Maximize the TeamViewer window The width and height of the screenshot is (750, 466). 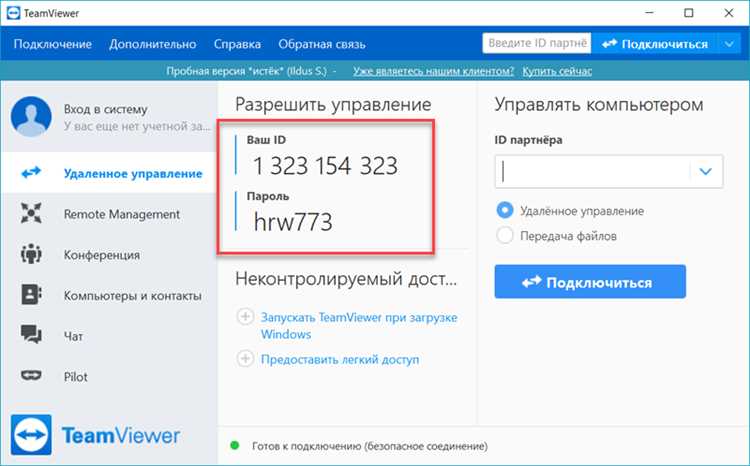click(688, 13)
